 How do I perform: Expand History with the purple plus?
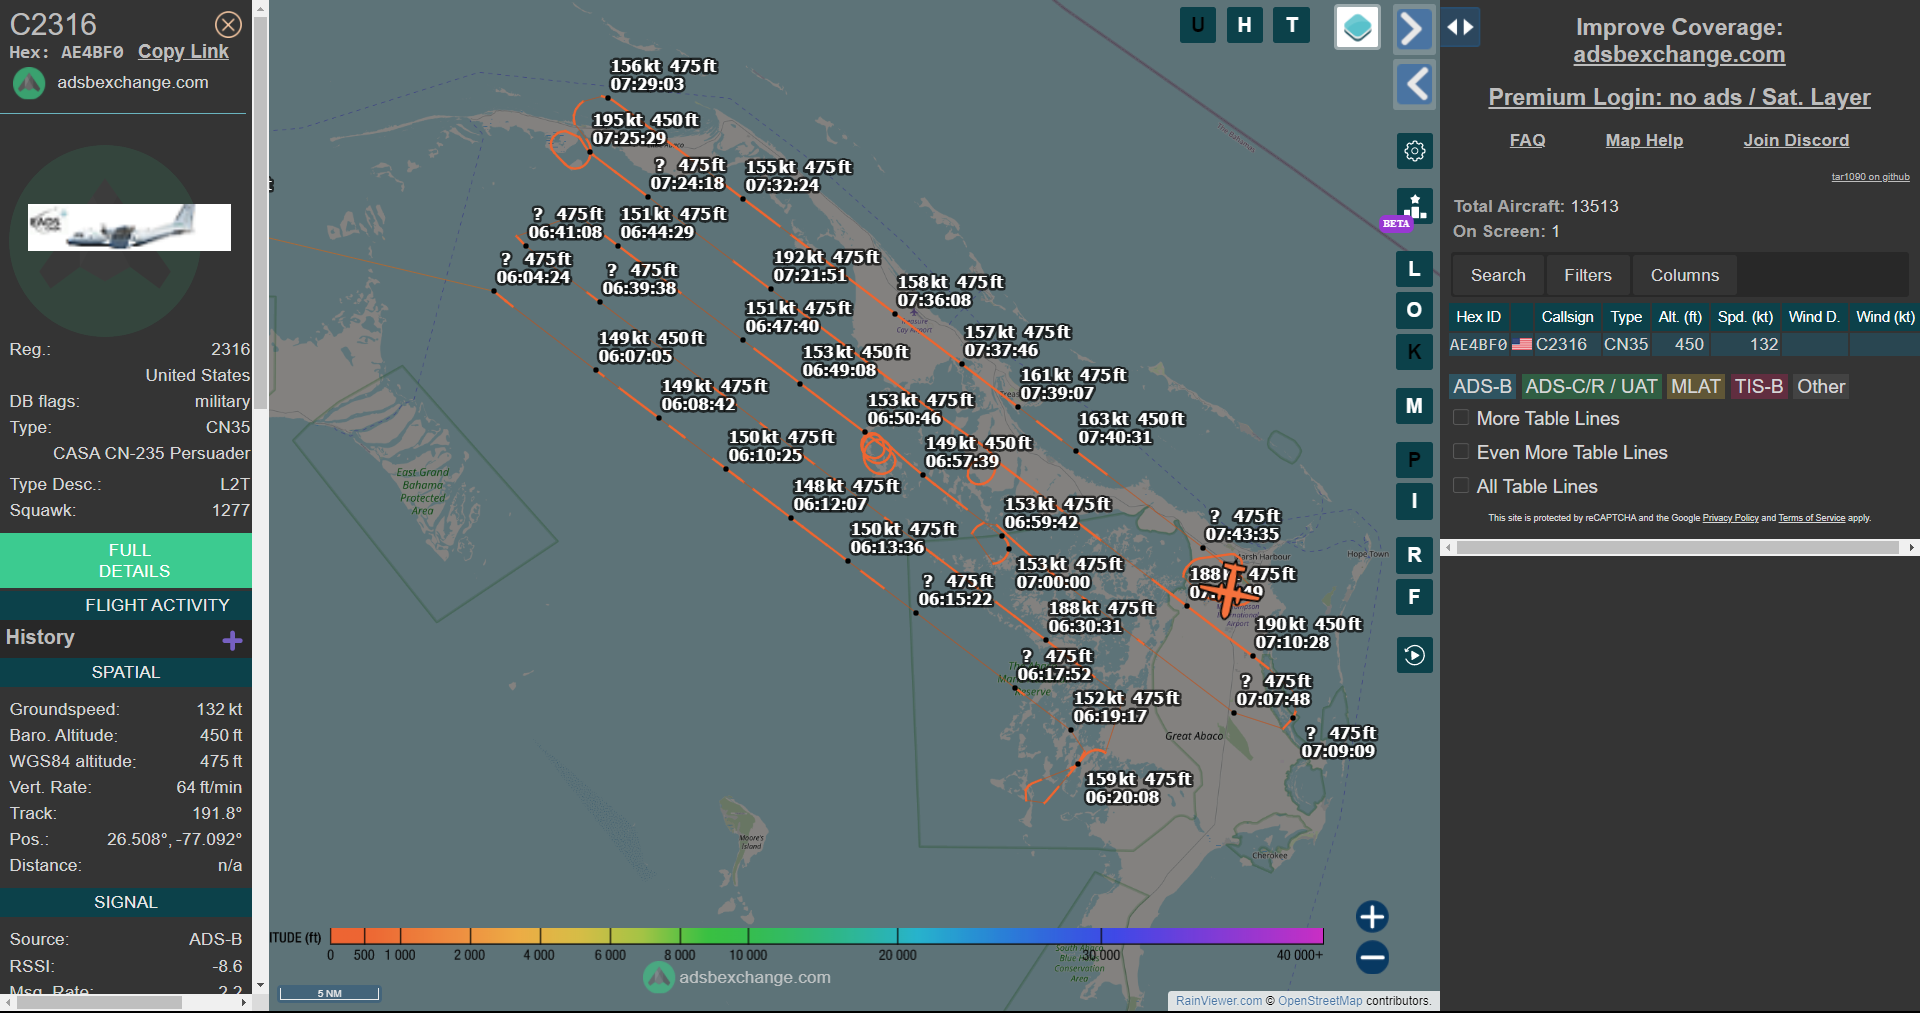click(232, 640)
